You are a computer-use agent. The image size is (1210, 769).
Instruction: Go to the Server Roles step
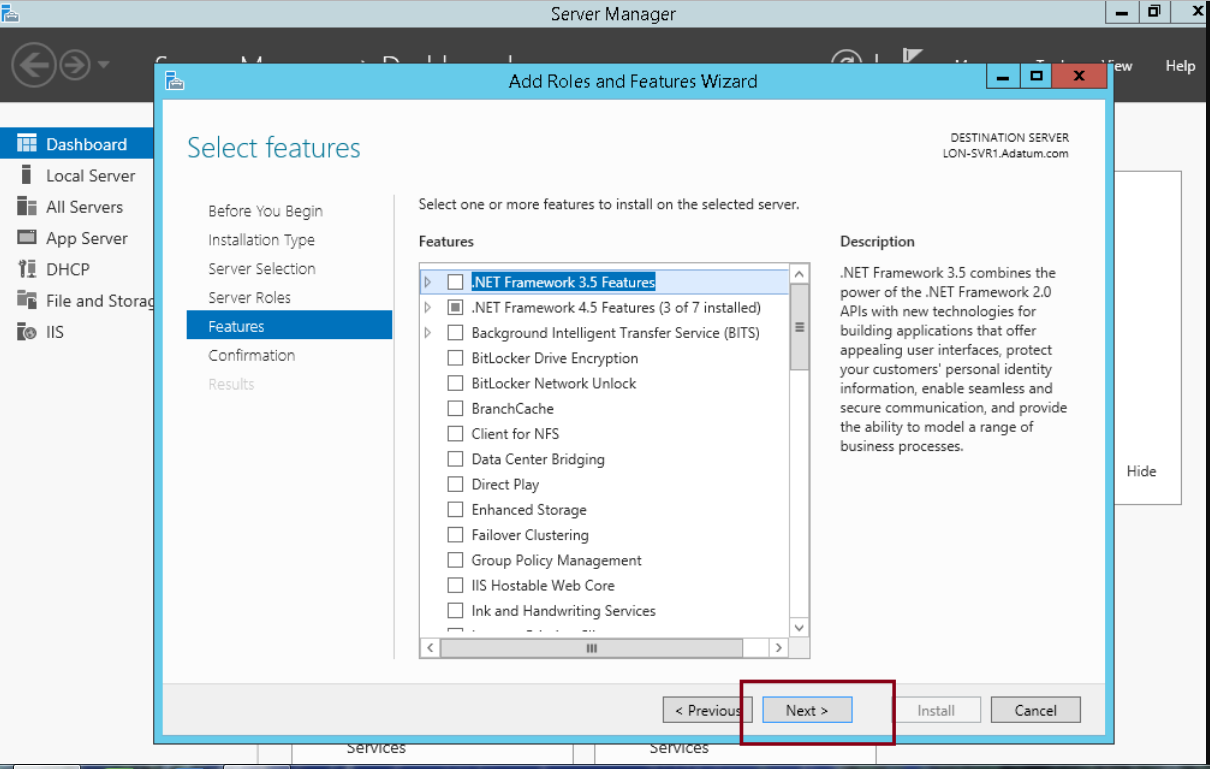(249, 298)
